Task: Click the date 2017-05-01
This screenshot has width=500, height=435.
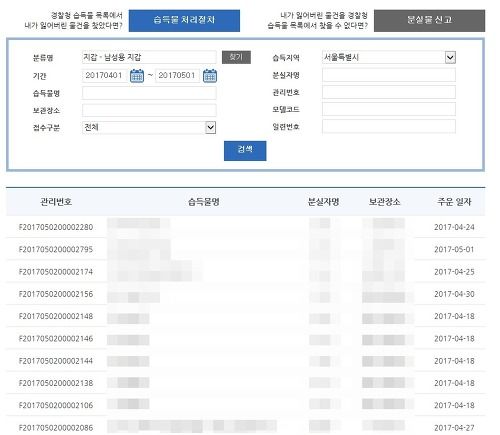Action: 454,249
